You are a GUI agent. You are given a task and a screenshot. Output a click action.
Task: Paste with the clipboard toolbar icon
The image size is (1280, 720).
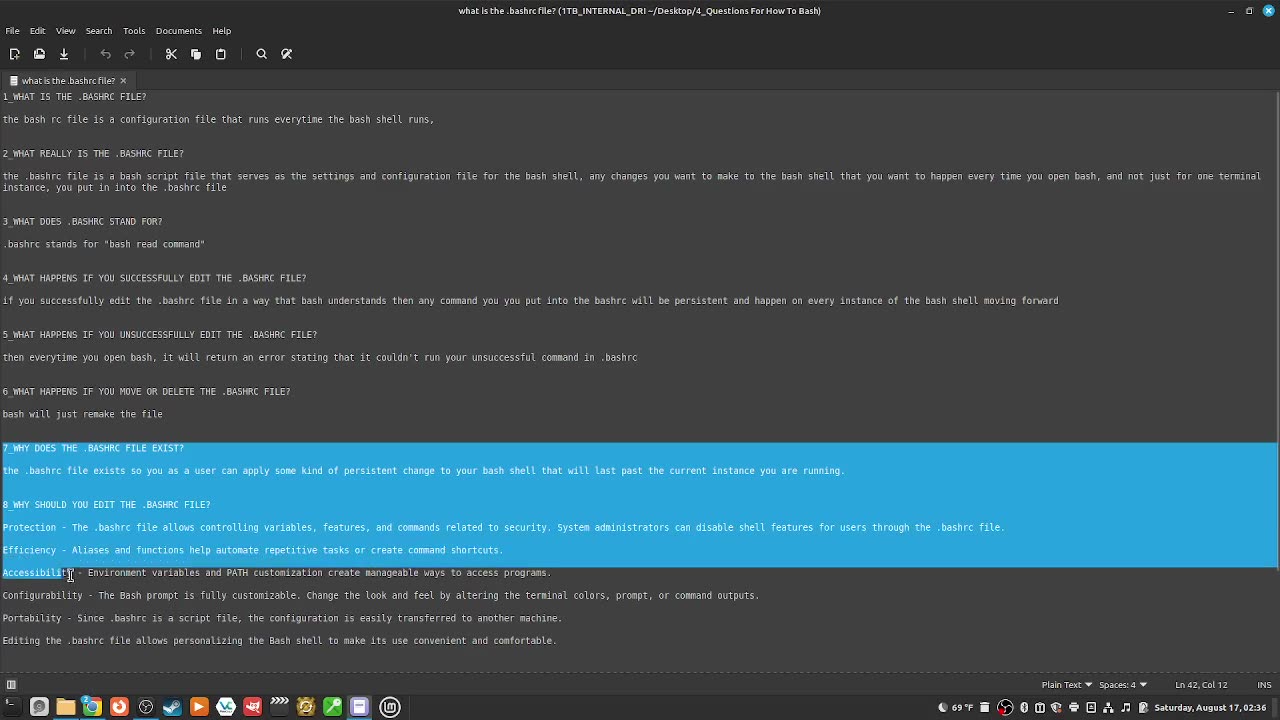coord(221,54)
